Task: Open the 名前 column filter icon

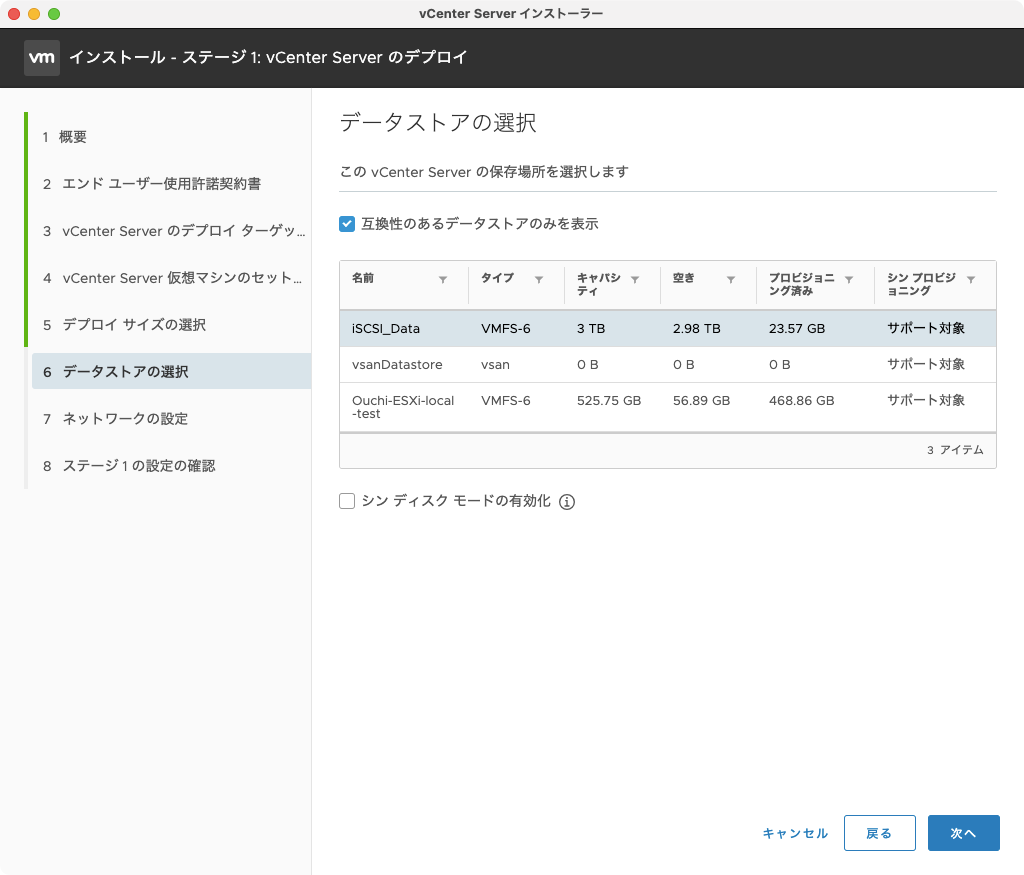Action: coord(443,281)
